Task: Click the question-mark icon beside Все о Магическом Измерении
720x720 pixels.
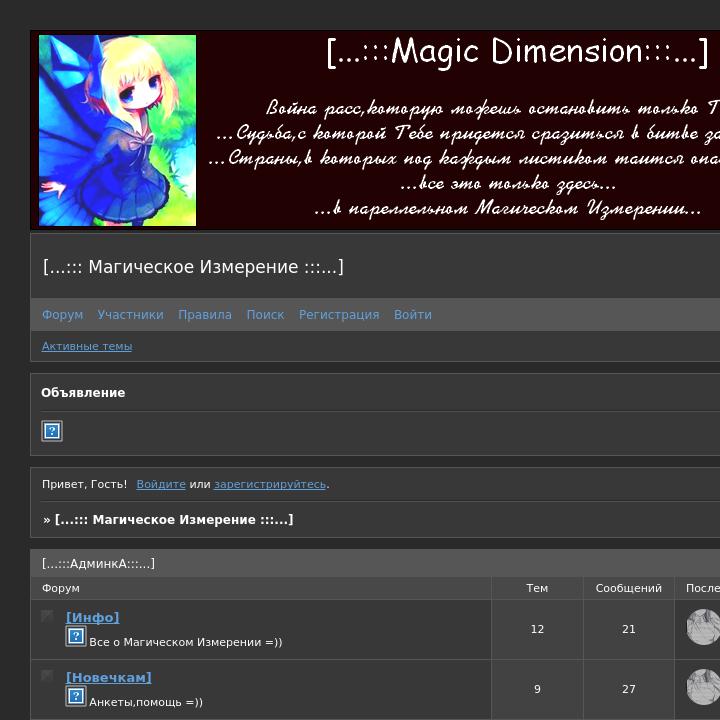Action: click(x=76, y=636)
